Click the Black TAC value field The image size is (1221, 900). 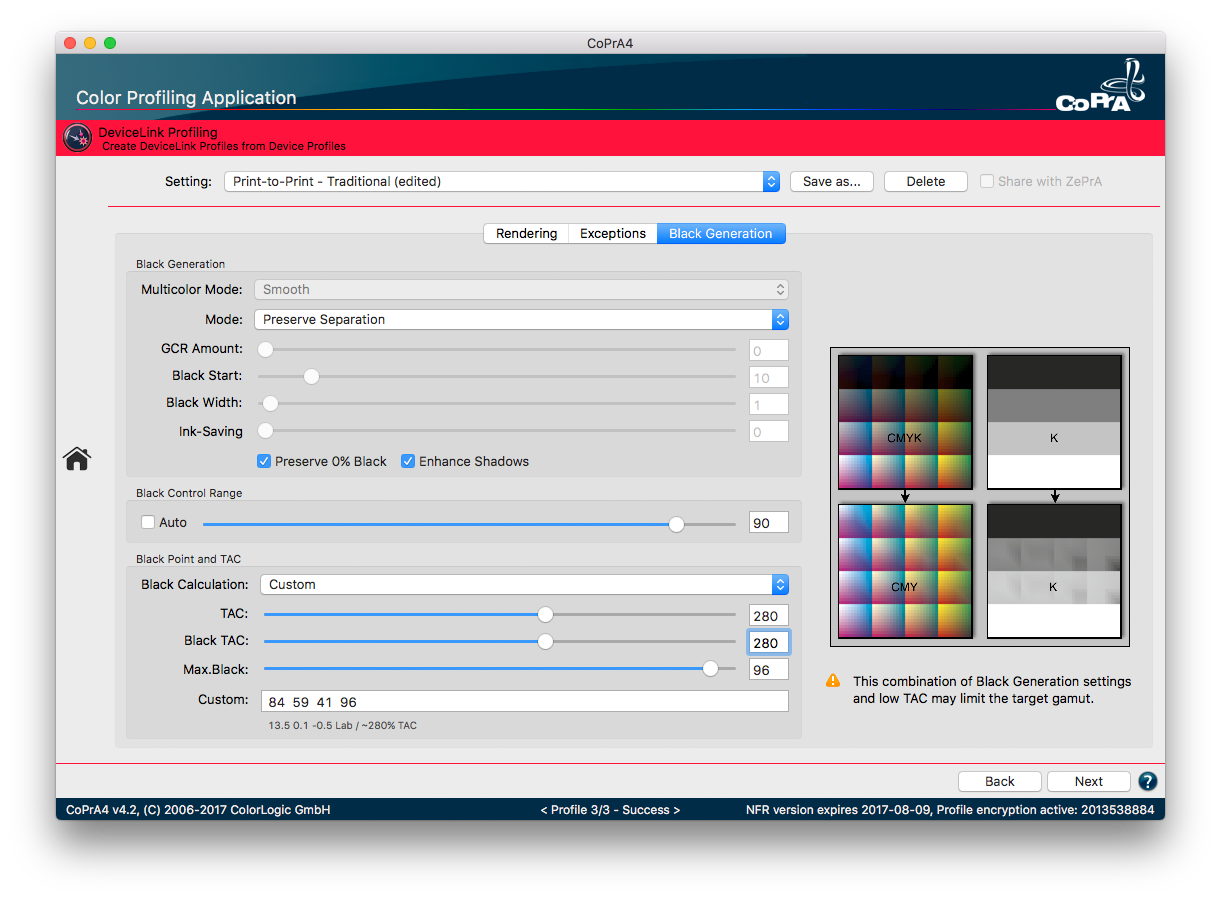(769, 642)
